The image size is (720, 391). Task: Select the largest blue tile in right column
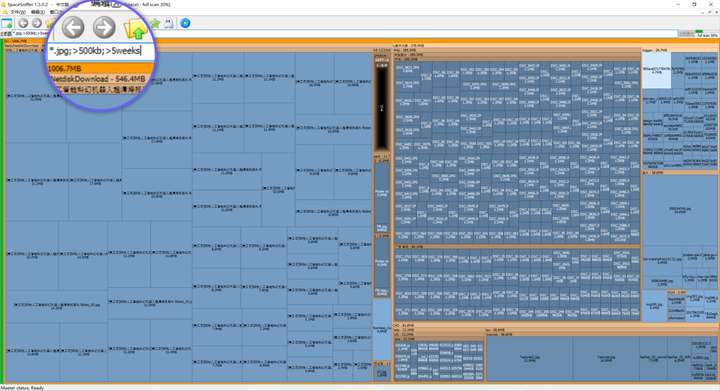coord(680,210)
